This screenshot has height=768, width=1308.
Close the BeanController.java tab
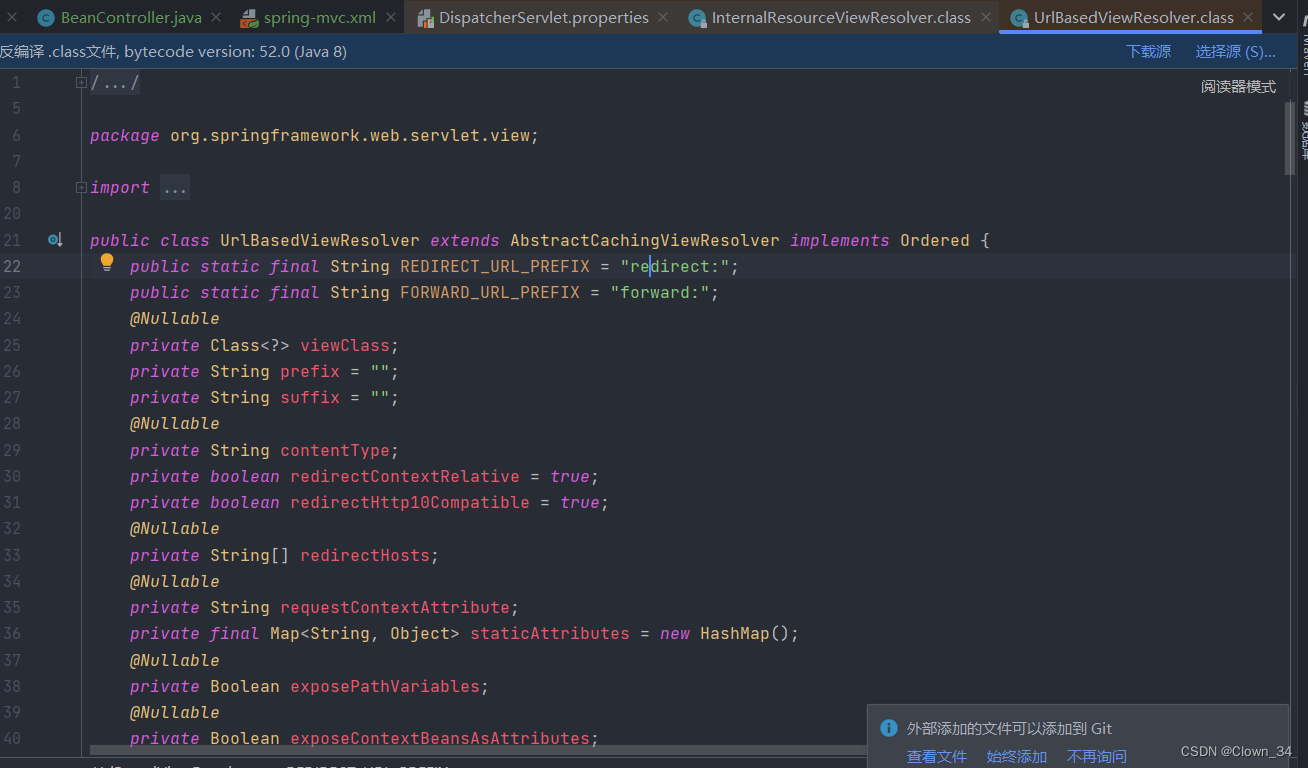click(x=216, y=18)
